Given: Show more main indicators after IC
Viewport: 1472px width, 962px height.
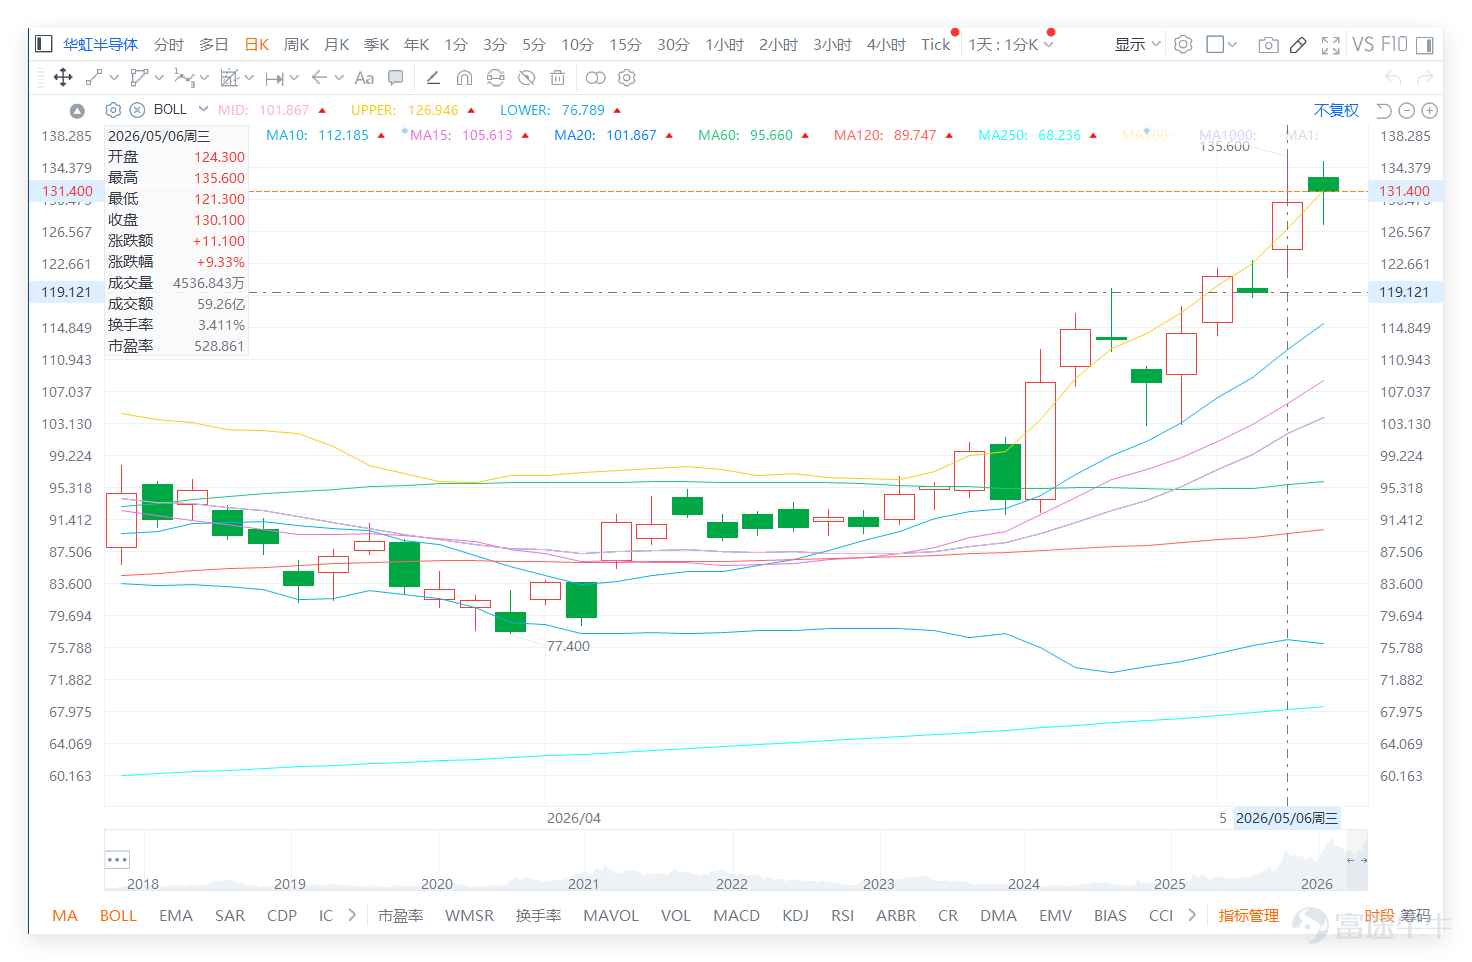Looking at the screenshot, I should point(352,915).
